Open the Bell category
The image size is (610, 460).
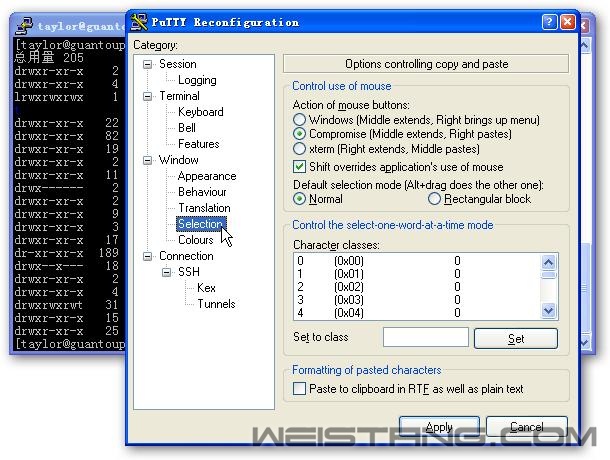pos(187,128)
